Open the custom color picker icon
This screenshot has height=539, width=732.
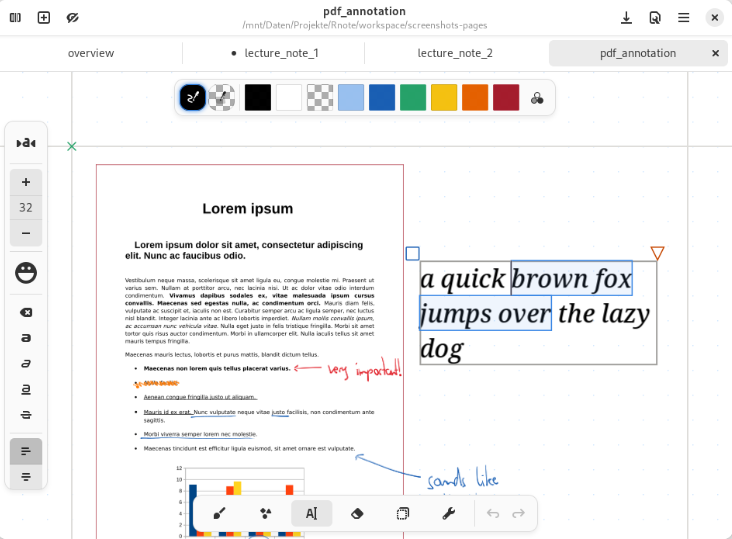point(537,98)
